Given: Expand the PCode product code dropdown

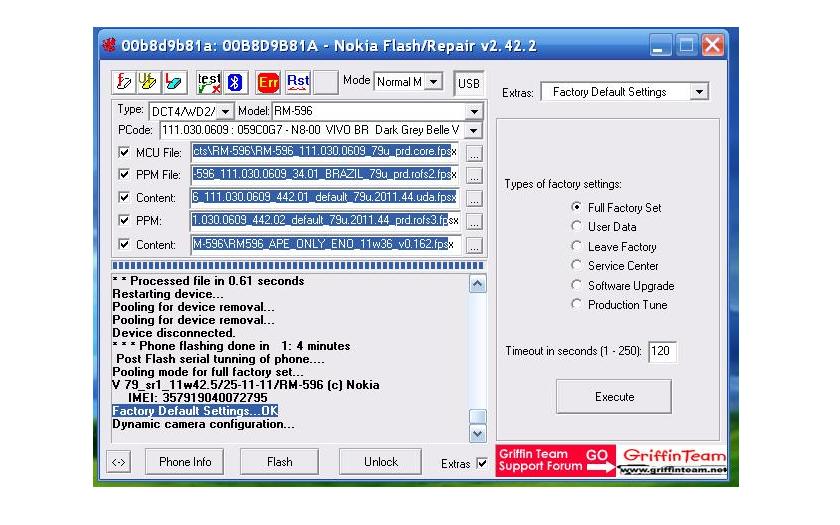Looking at the screenshot, I should pyautogui.click(x=474, y=130).
